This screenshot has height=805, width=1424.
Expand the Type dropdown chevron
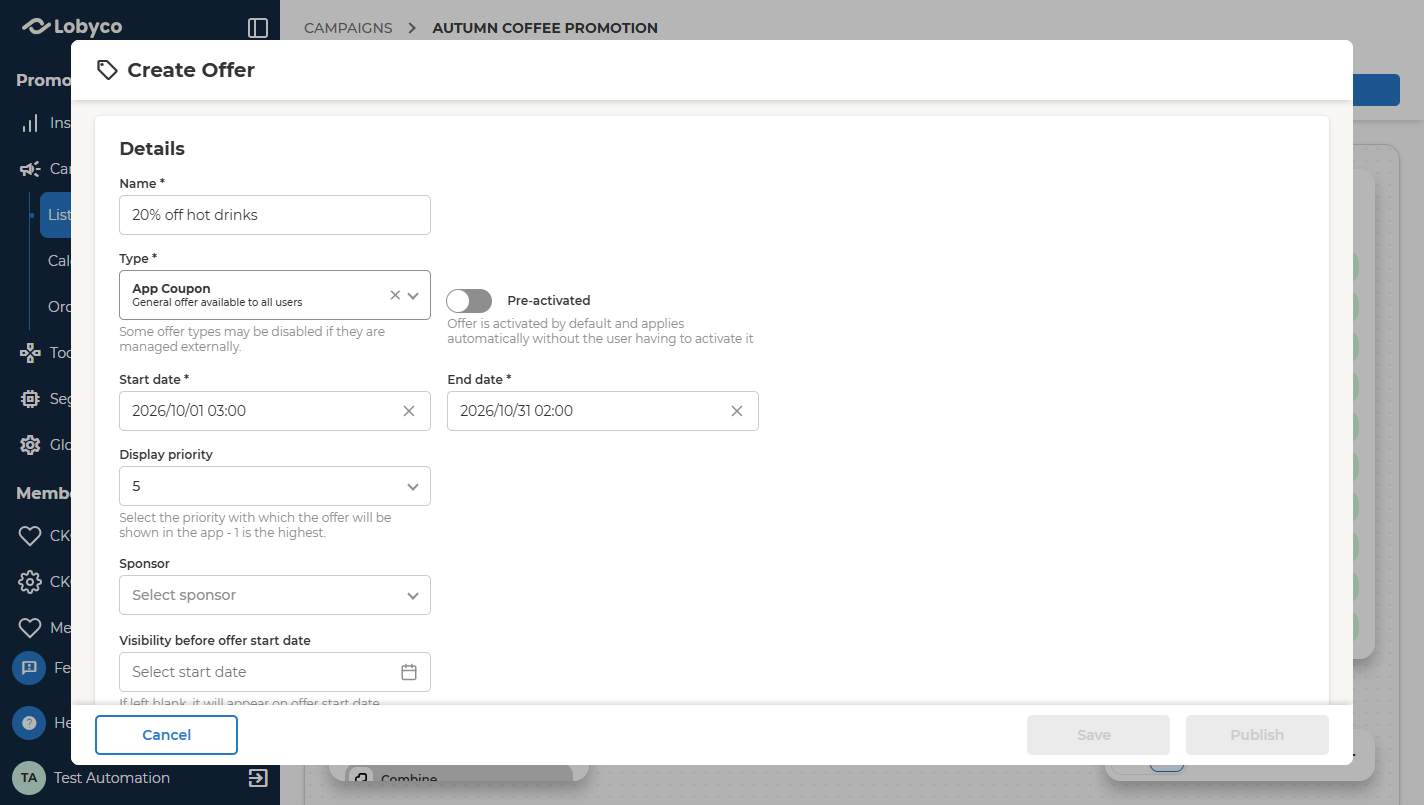(413, 295)
